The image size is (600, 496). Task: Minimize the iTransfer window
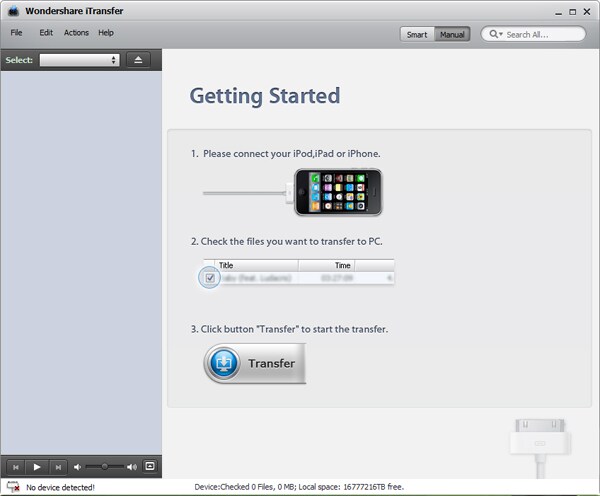click(x=559, y=12)
